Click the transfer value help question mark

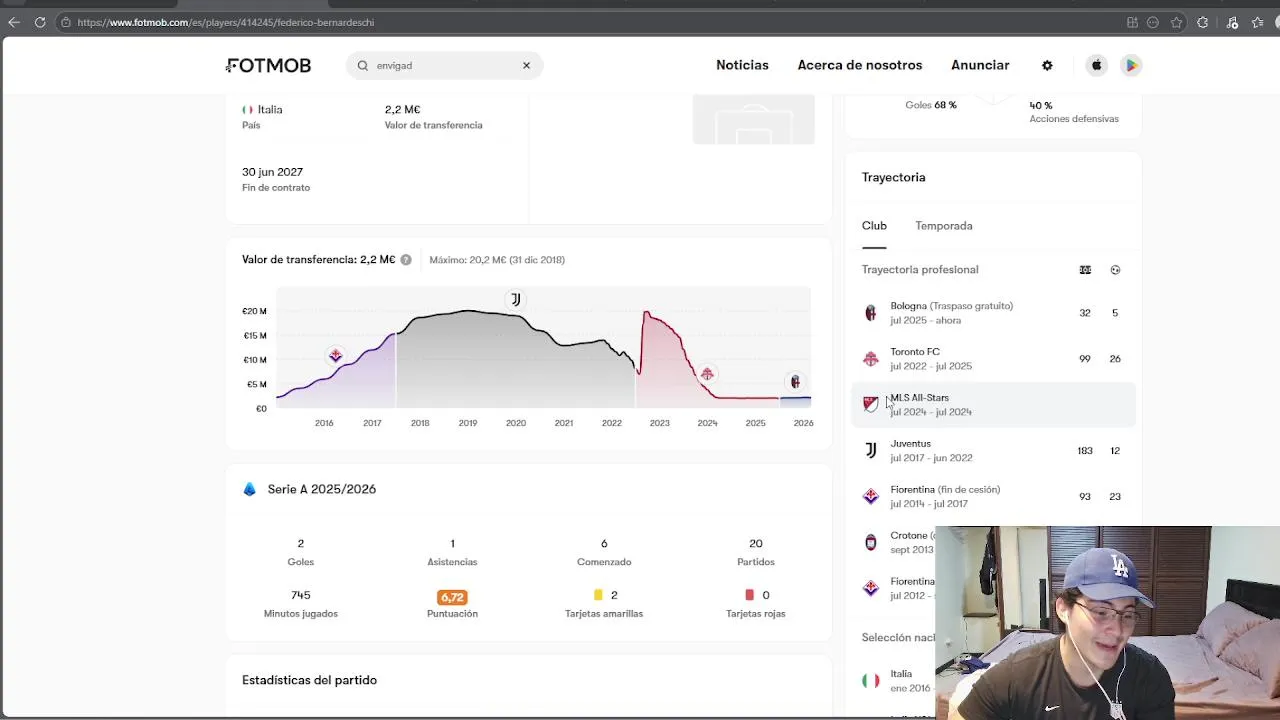click(406, 260)
